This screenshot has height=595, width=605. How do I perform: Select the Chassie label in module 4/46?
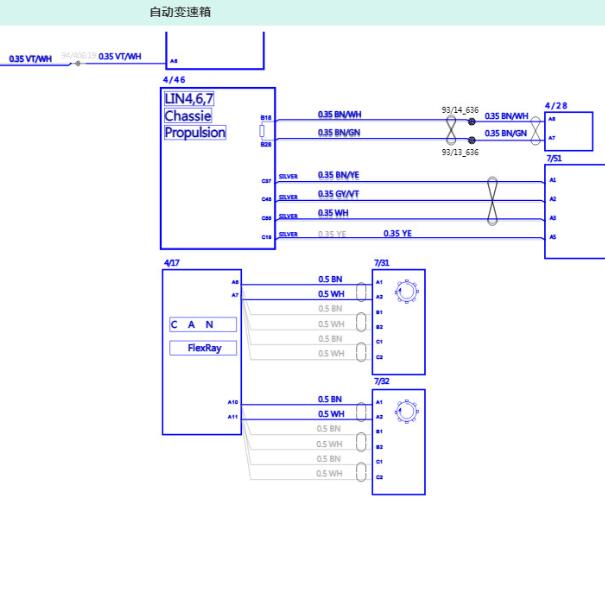point(188,116)
